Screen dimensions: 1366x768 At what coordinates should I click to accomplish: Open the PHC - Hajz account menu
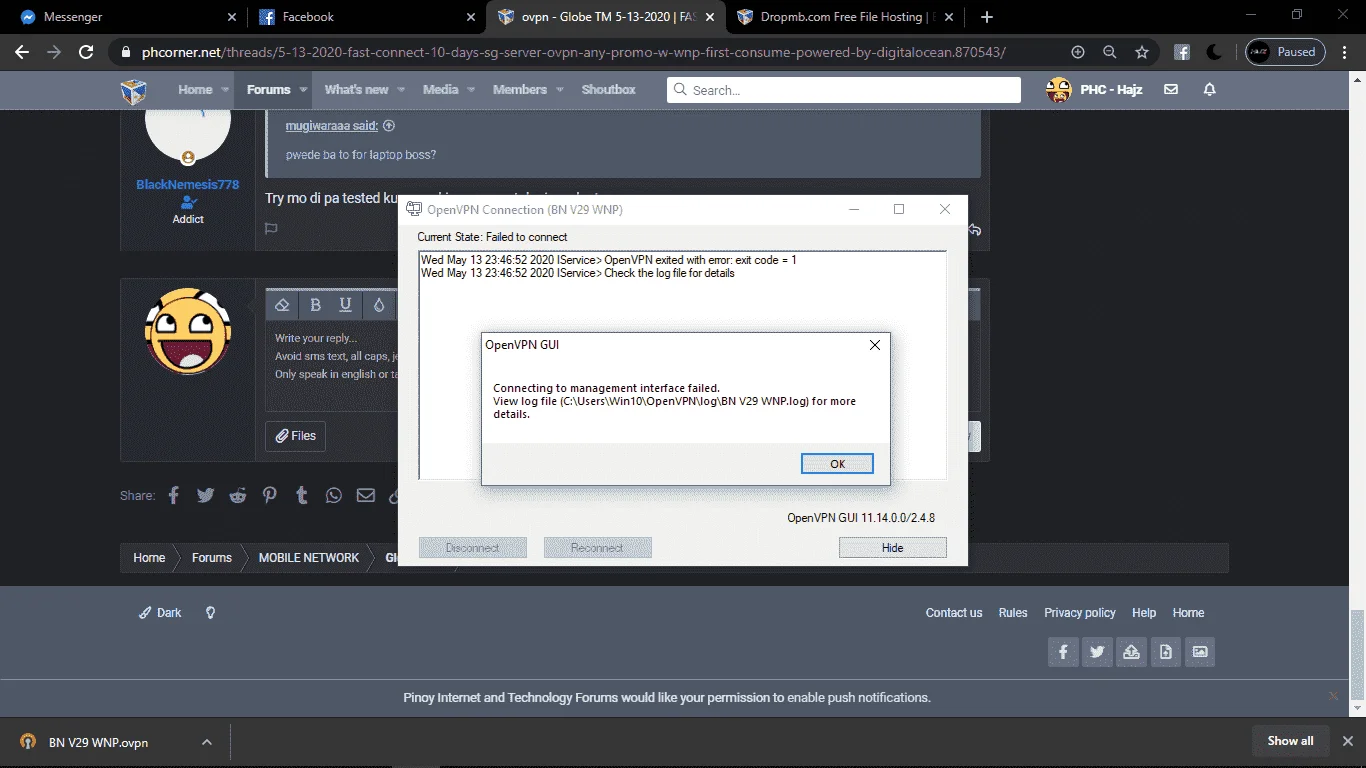point(1094,90)
